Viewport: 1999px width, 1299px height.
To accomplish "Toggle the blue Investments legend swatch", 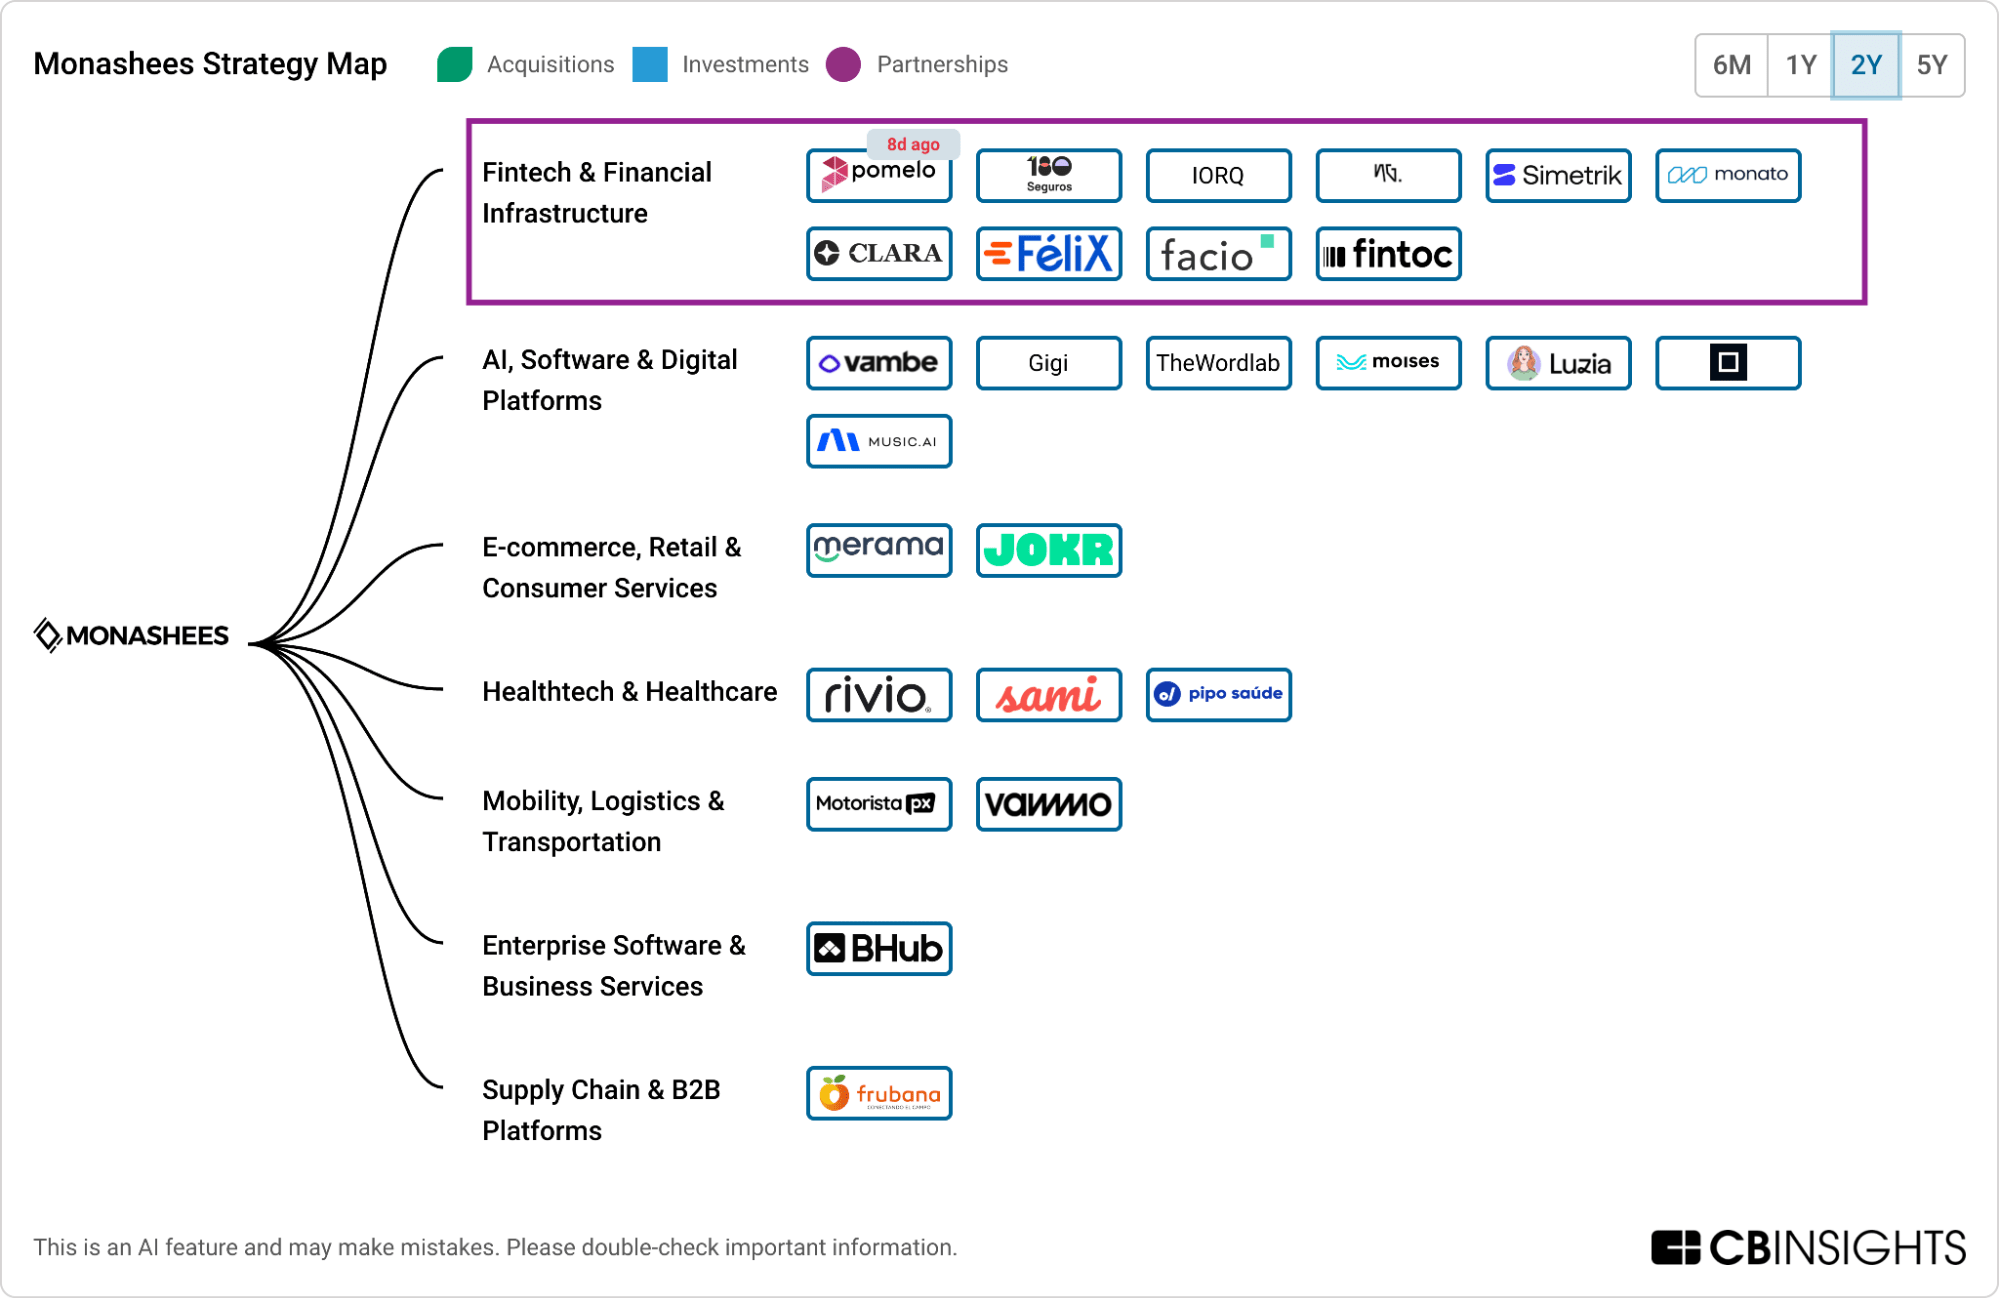I will 650,65.
